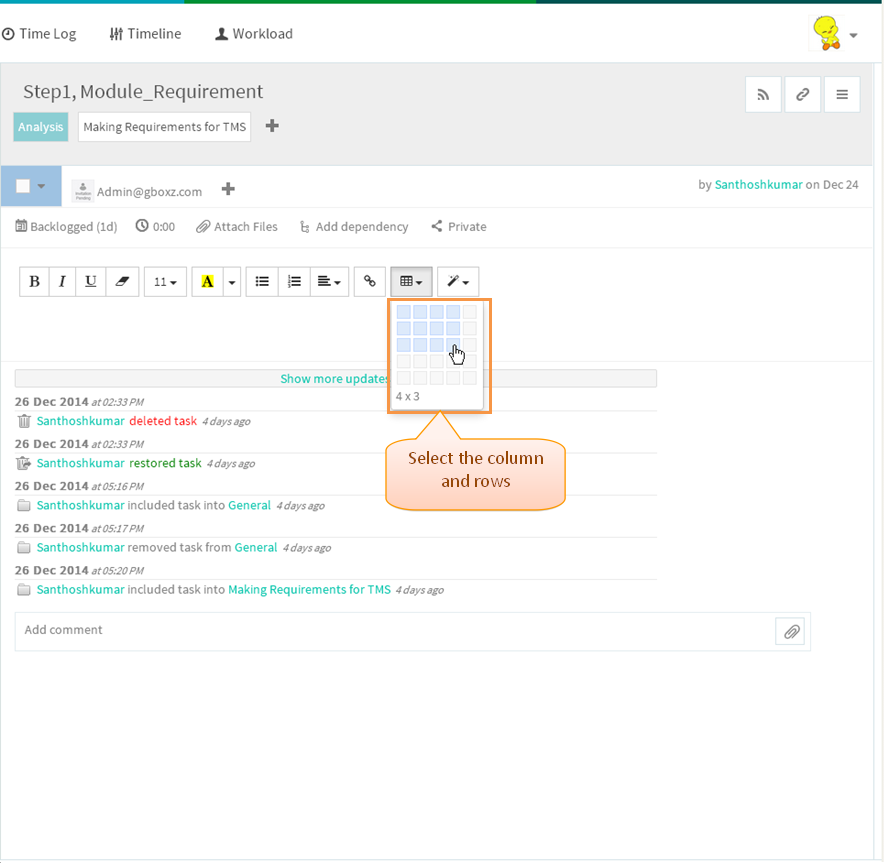Add assignee with plus icon
This screenshot has height=863, width=884.
228,189
